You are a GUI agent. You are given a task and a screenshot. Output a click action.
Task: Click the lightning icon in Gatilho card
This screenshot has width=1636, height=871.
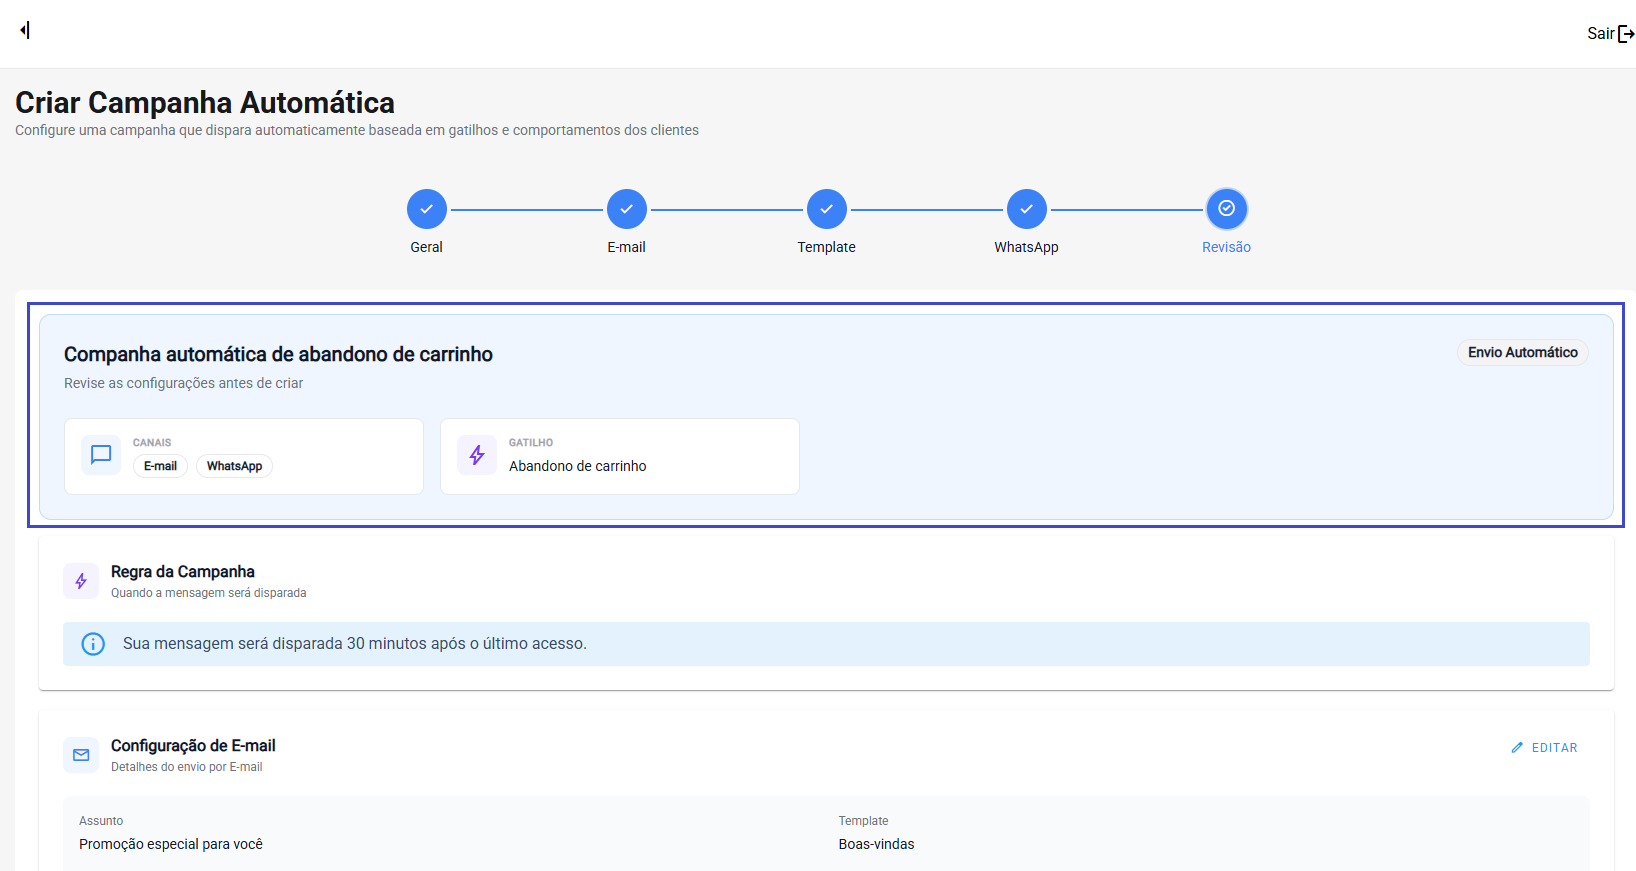[x=477, y=455]
